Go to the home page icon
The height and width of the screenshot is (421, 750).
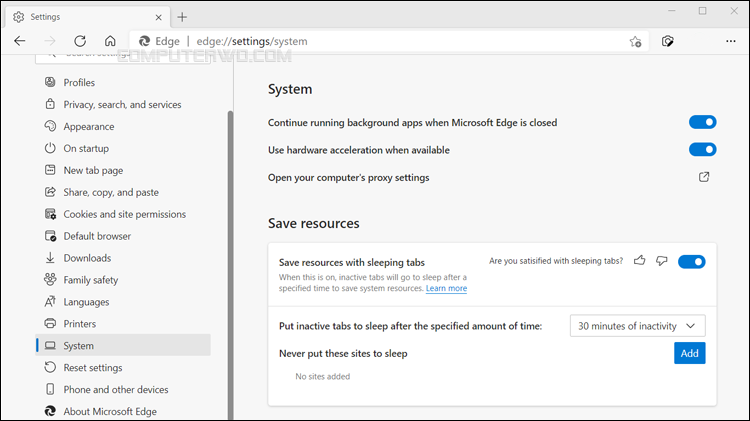(110, 41)
